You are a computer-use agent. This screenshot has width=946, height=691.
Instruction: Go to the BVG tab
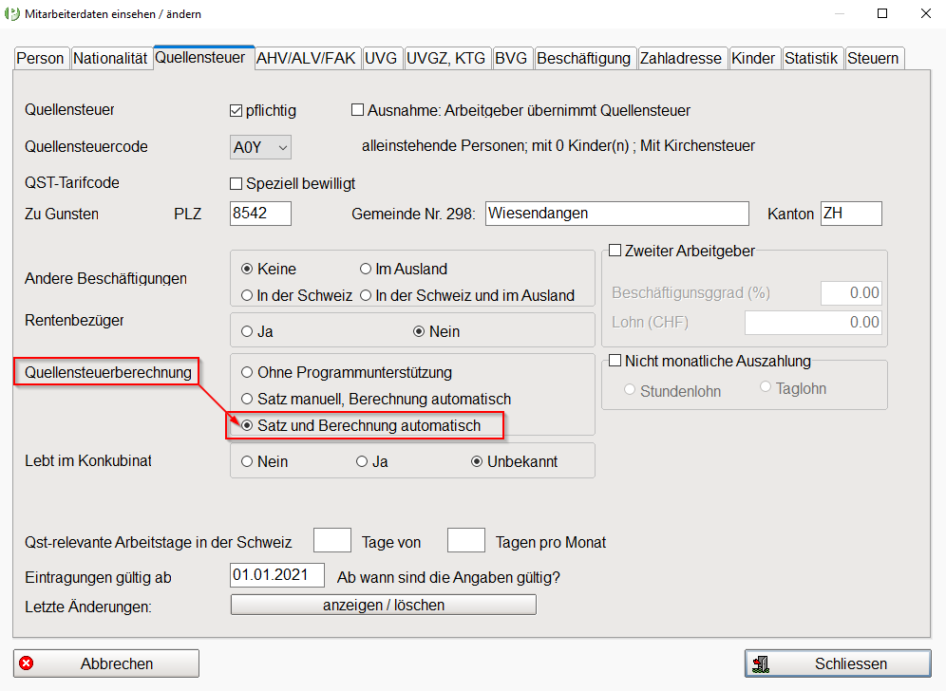click(512, 59)
